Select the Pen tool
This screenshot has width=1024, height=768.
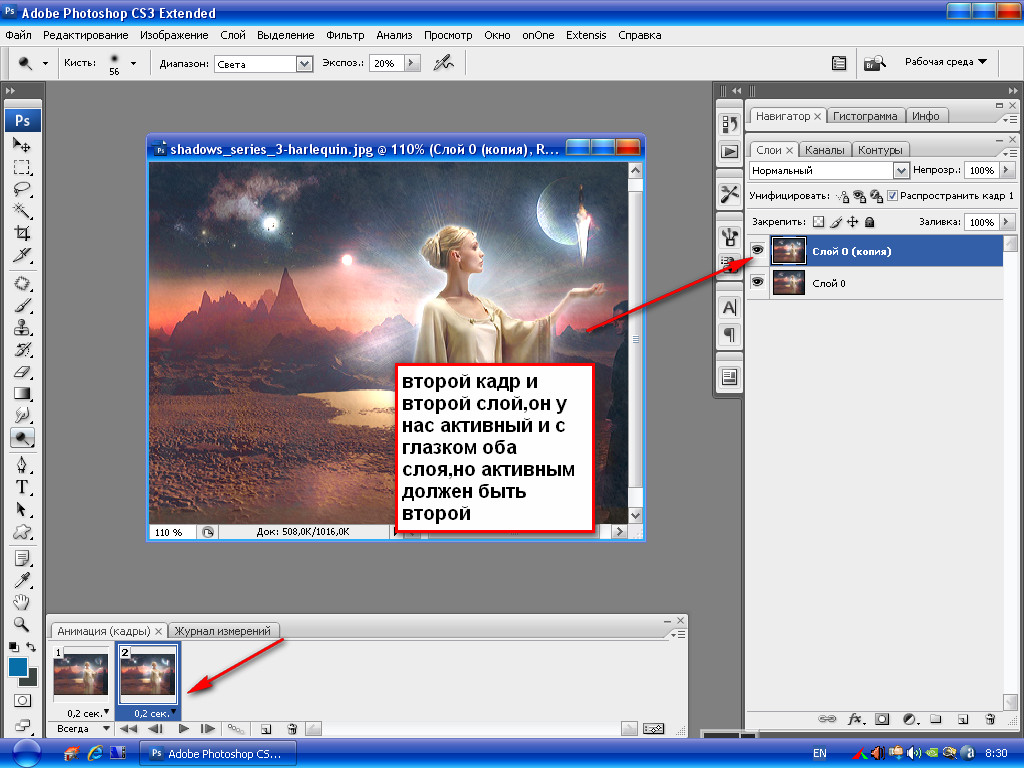(22, 465)
